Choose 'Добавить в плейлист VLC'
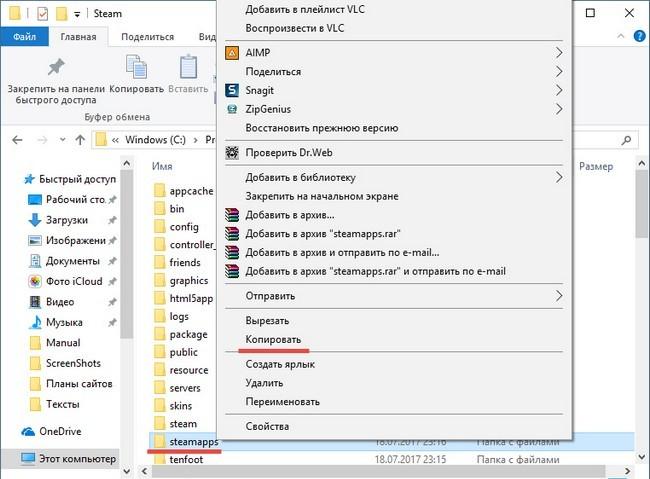 (x=305, y=9)
